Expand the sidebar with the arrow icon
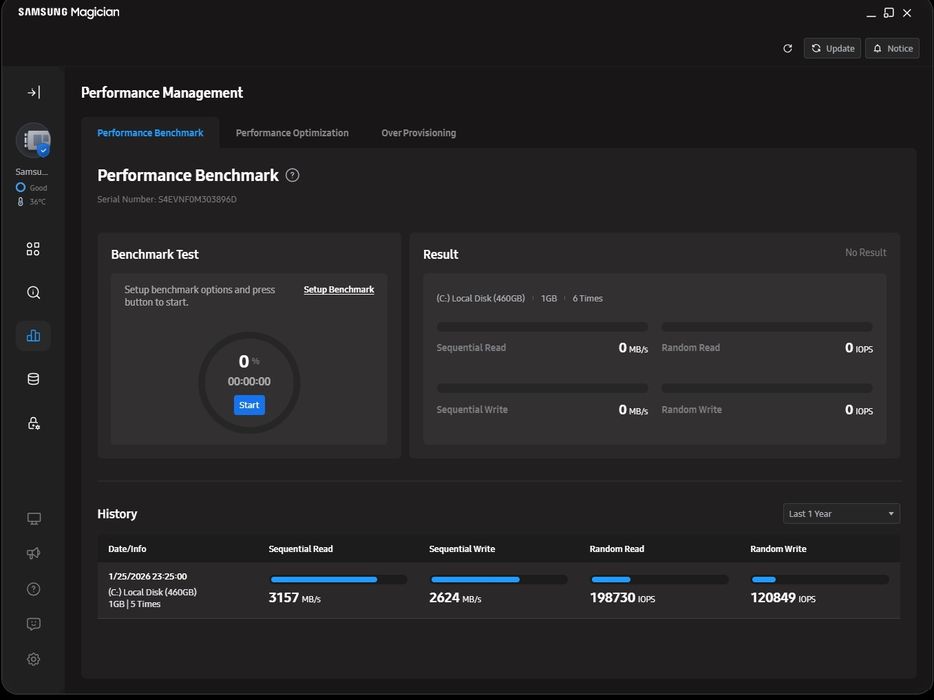 (34, 92)
